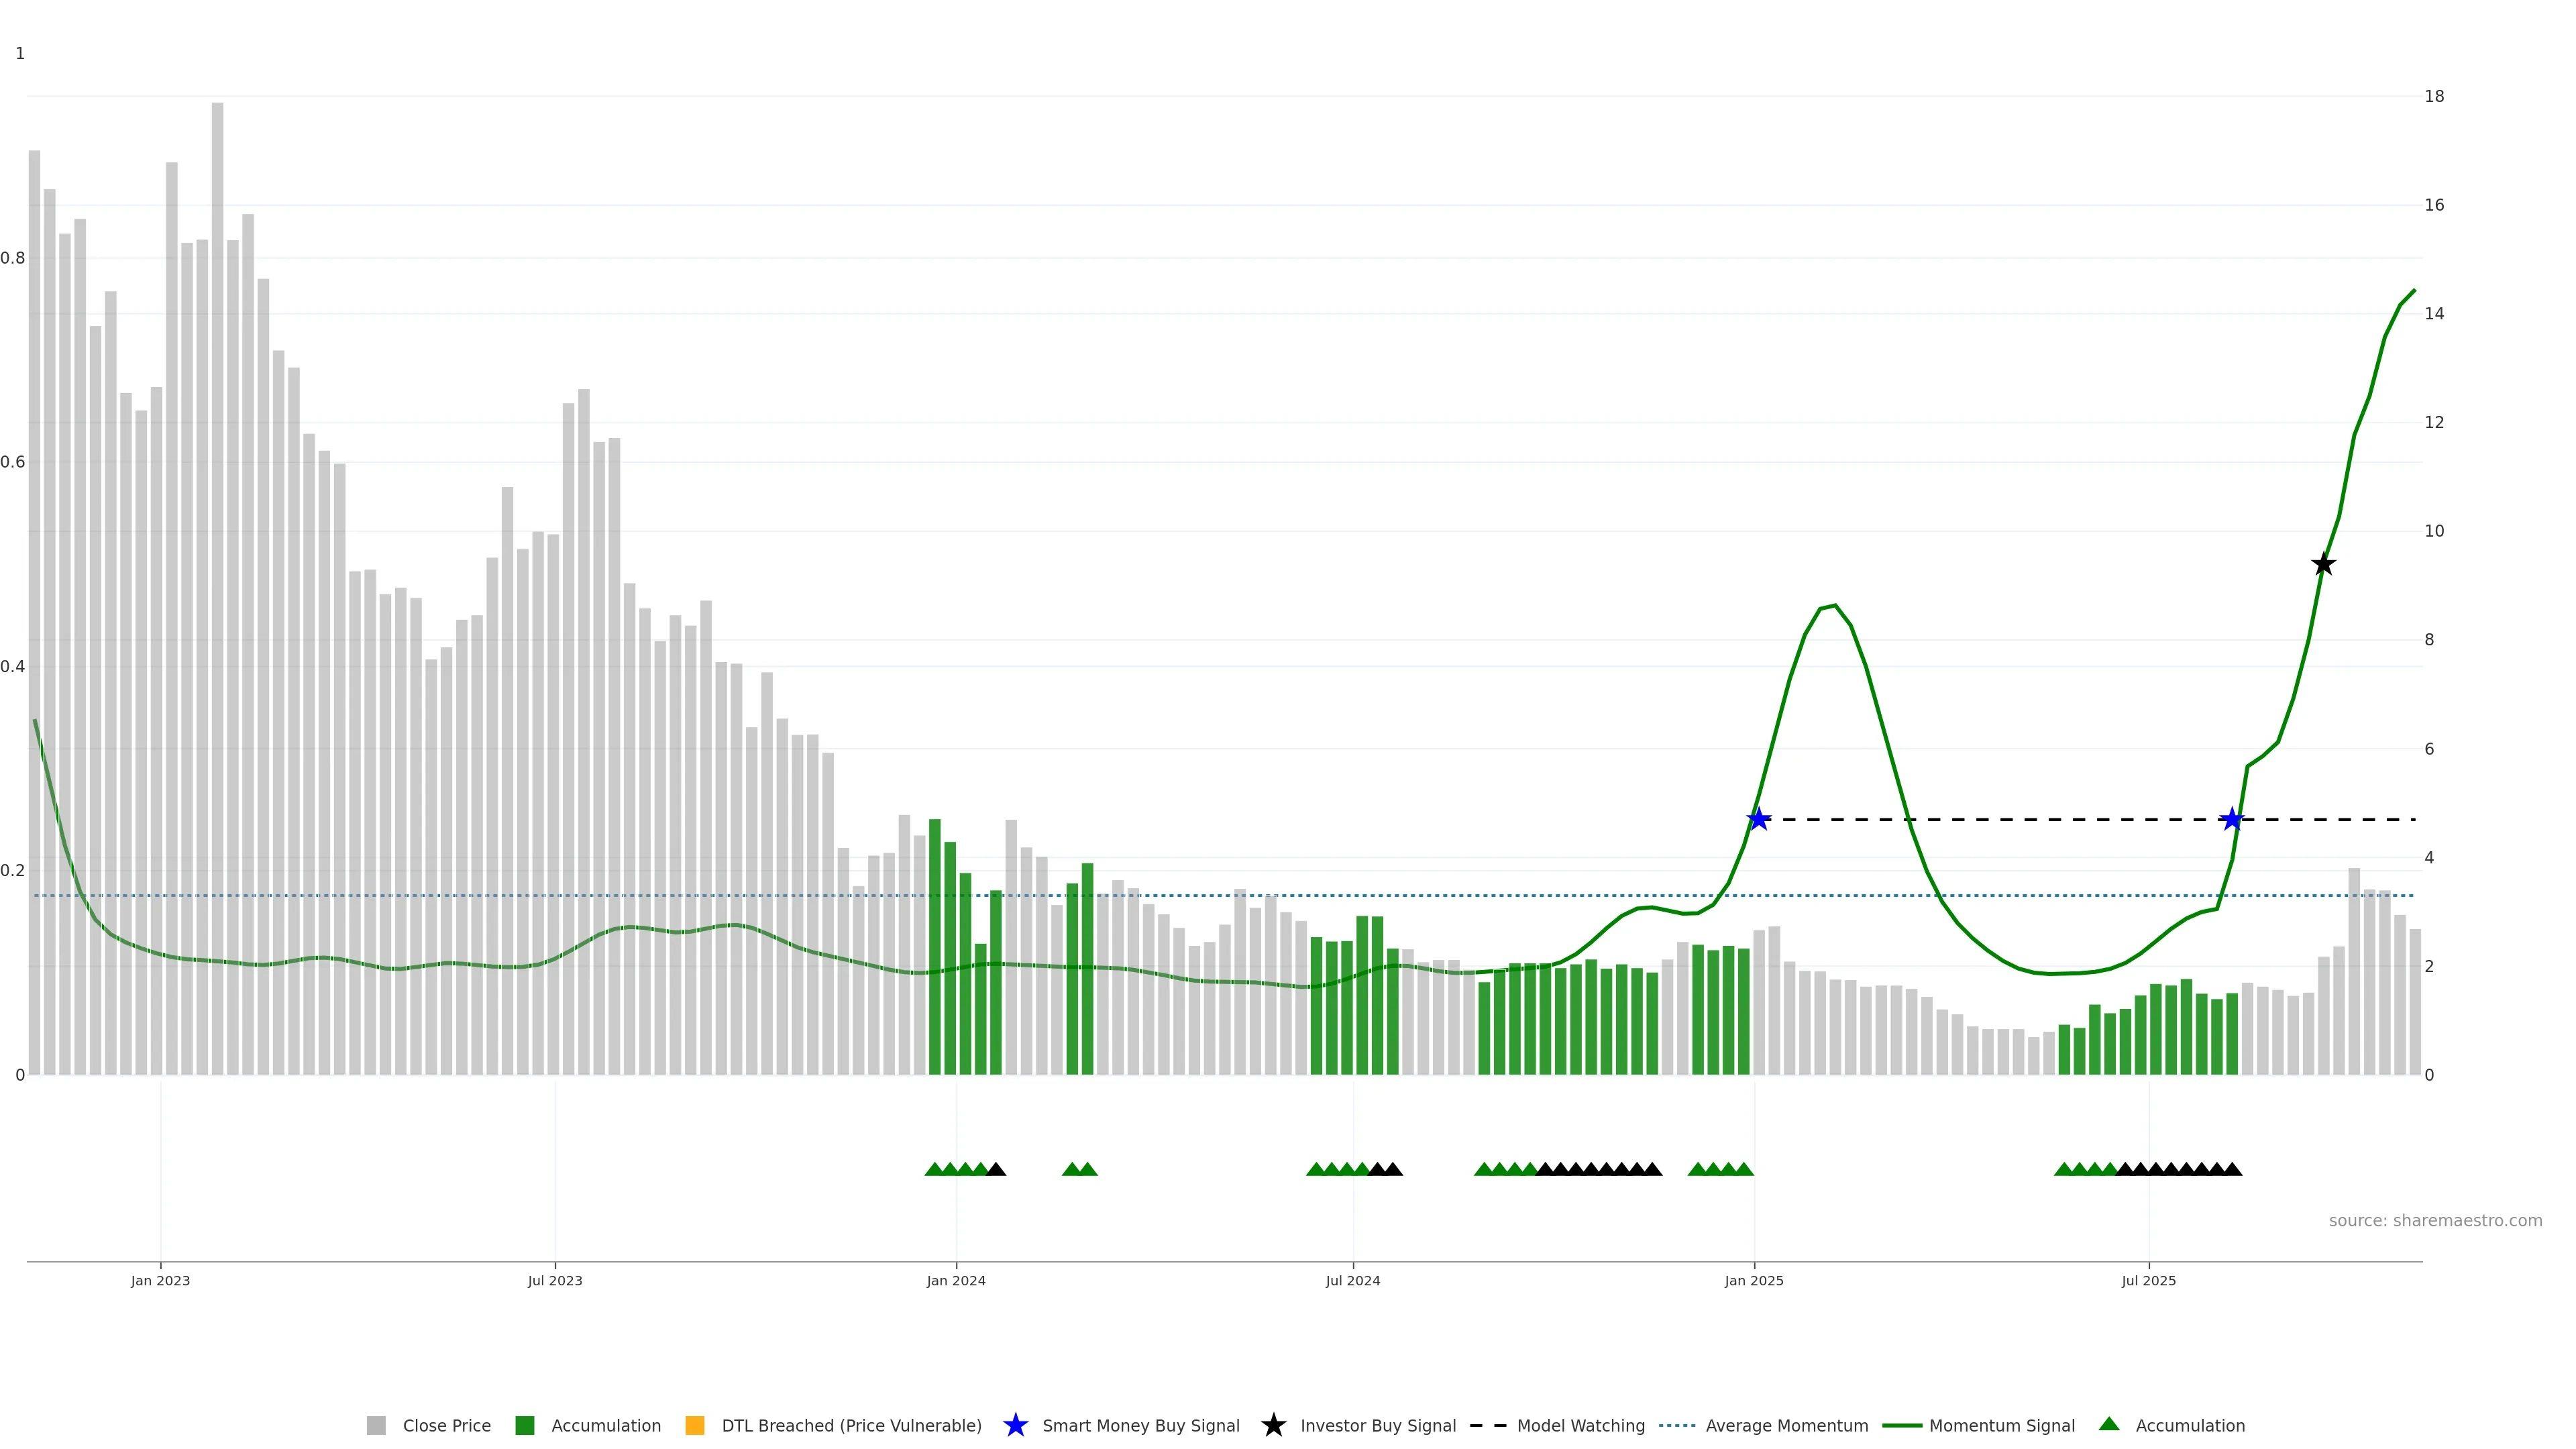Click the Jul 2024 axis label
The height and width of the screenshot is (1449, 2576).
(1352, 1280)
